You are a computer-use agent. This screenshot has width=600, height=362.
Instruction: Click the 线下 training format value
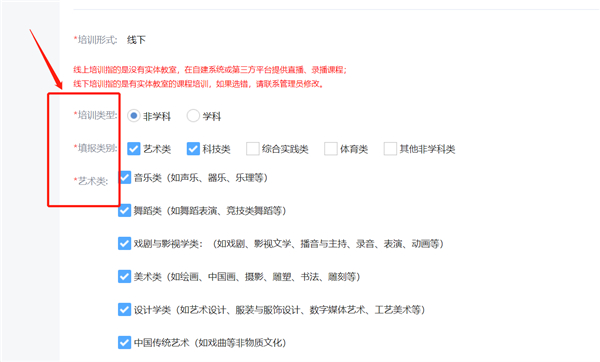pyautogui.click(x=136, y=40)
